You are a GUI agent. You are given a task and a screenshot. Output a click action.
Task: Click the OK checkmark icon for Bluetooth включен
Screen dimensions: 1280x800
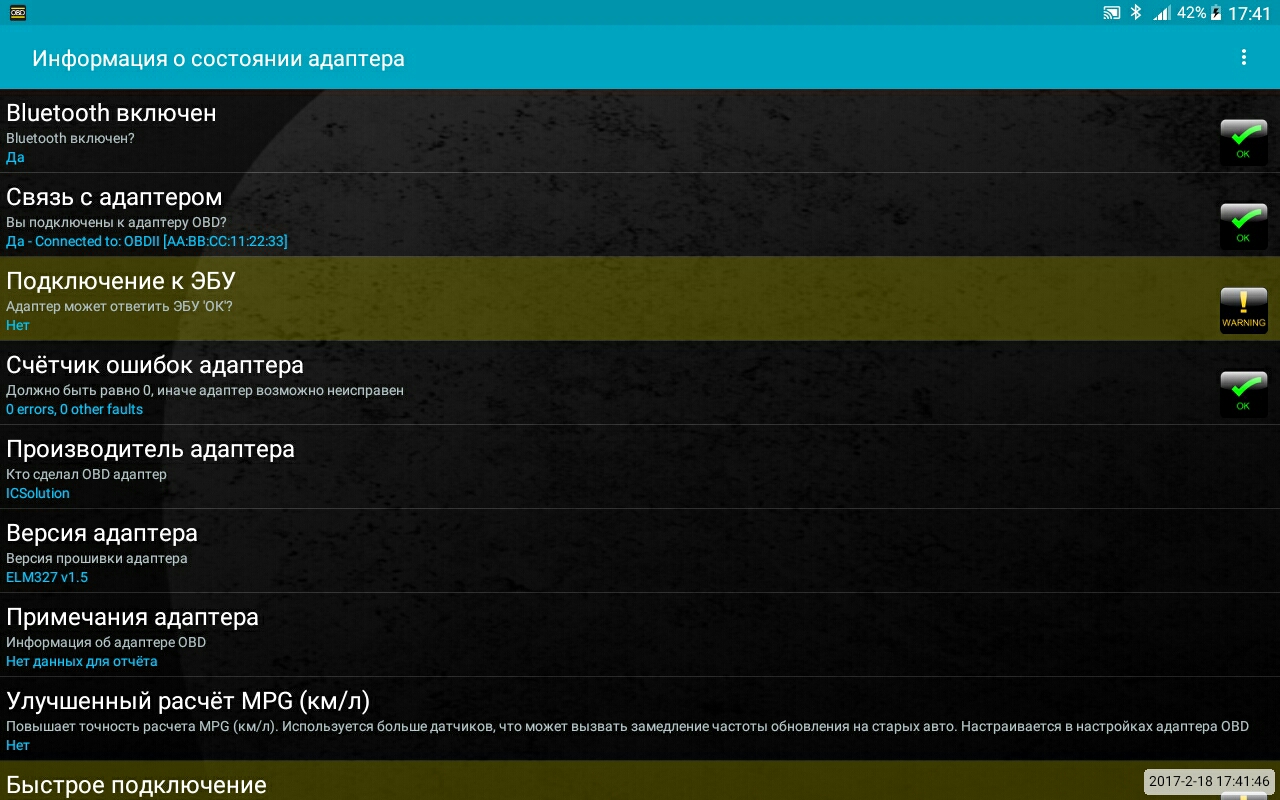[x=1244, y=142]
